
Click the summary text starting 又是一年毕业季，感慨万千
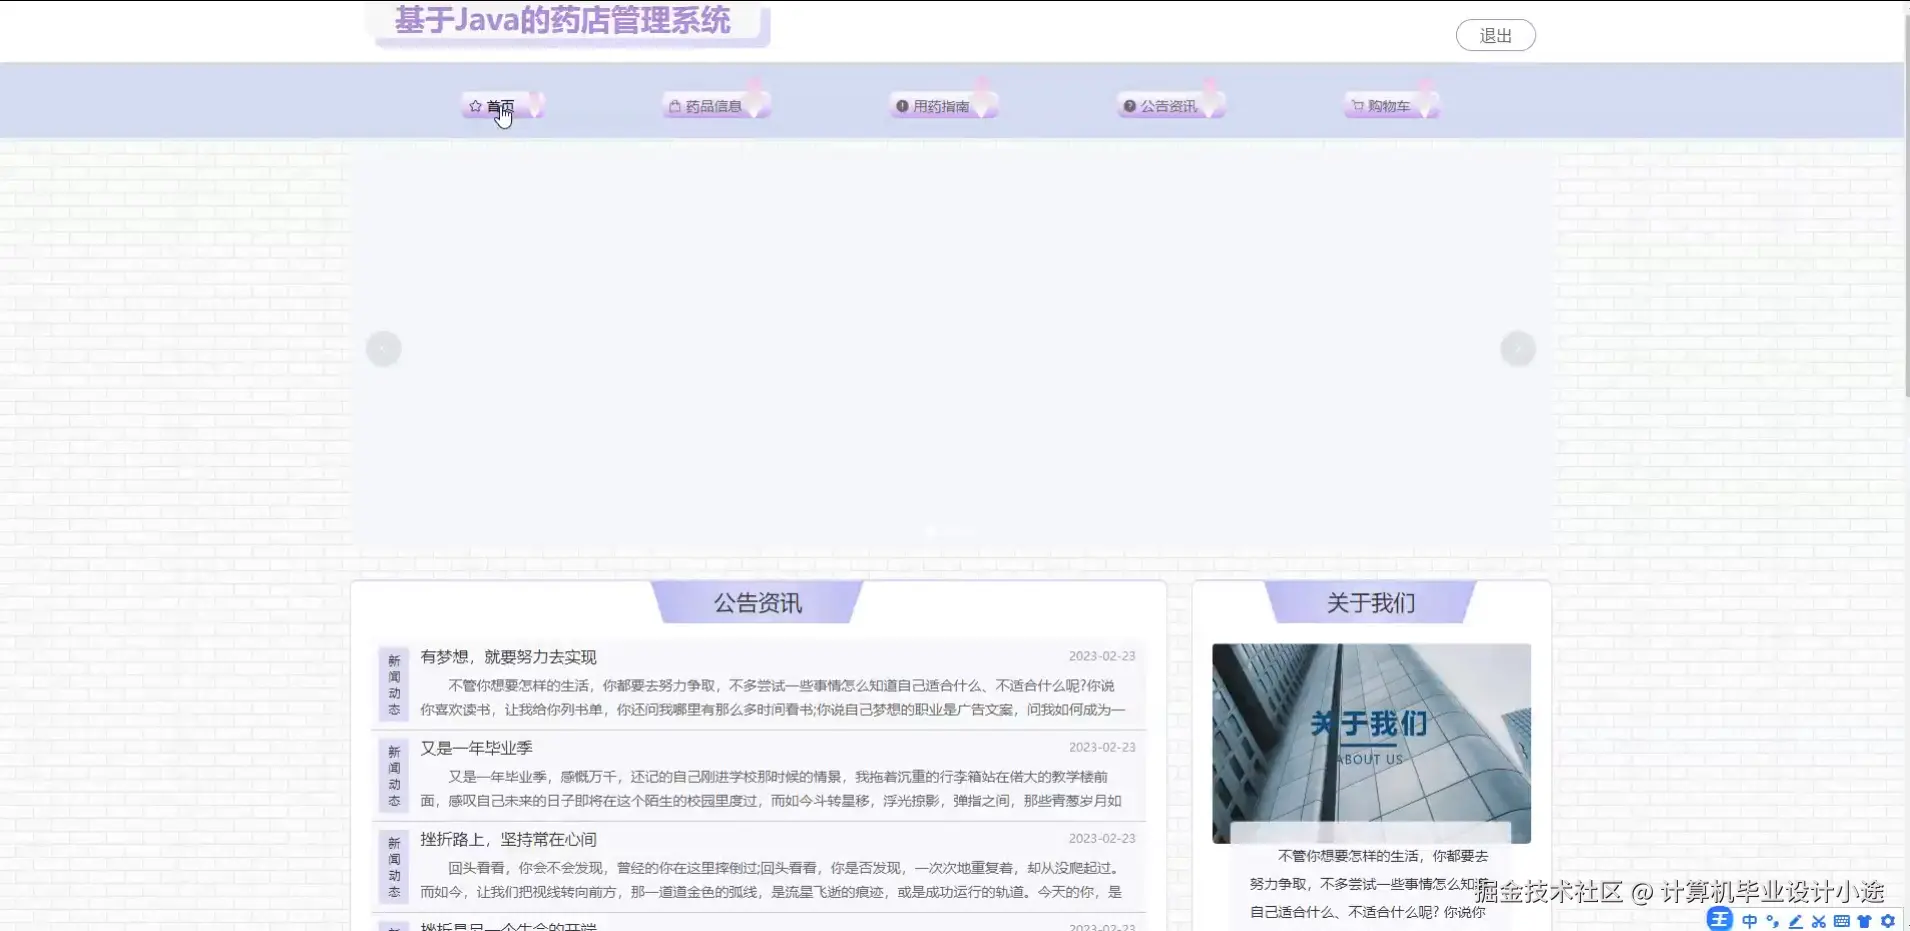(771, 789)
